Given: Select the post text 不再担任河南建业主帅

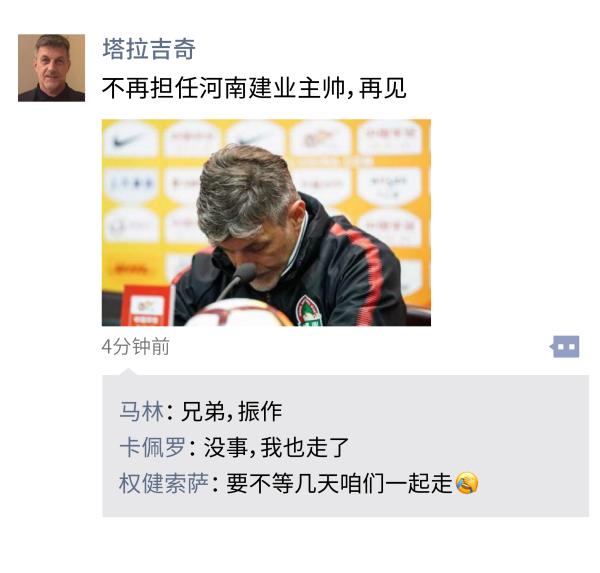Looking at the screenshot, I should [x=223, y=88].
